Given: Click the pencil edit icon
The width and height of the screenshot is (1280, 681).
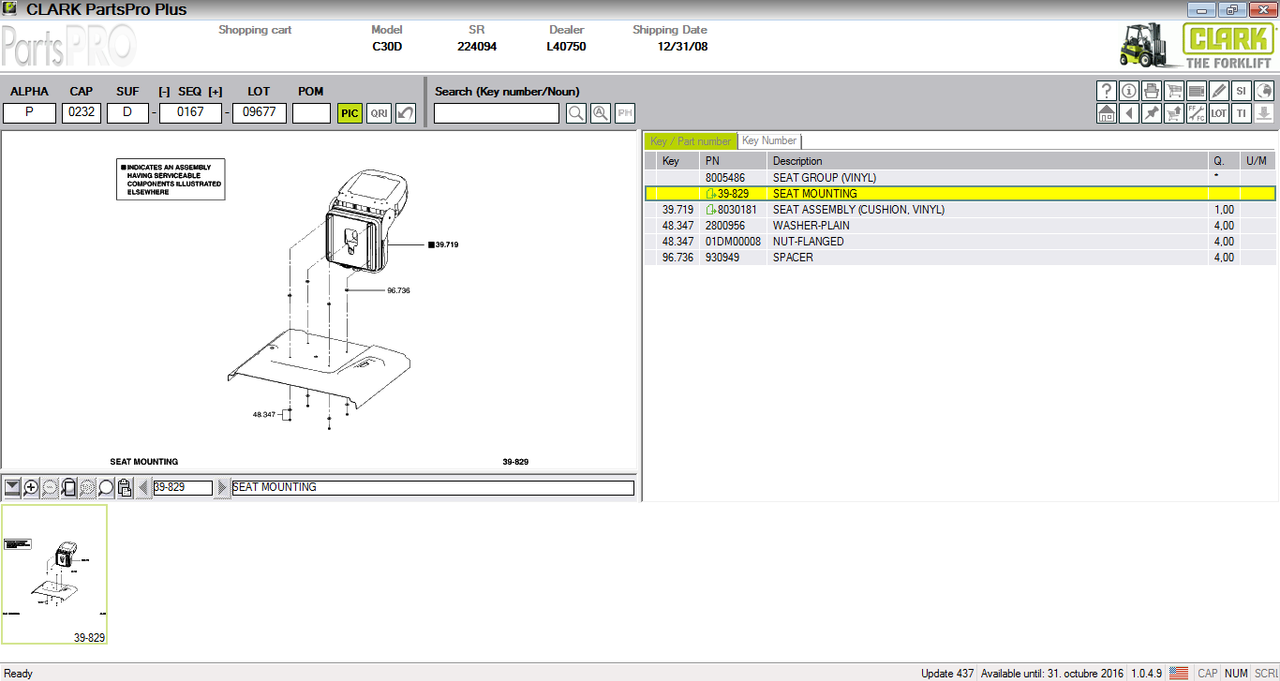Looking at the screenshot, I should point(1219,91).
